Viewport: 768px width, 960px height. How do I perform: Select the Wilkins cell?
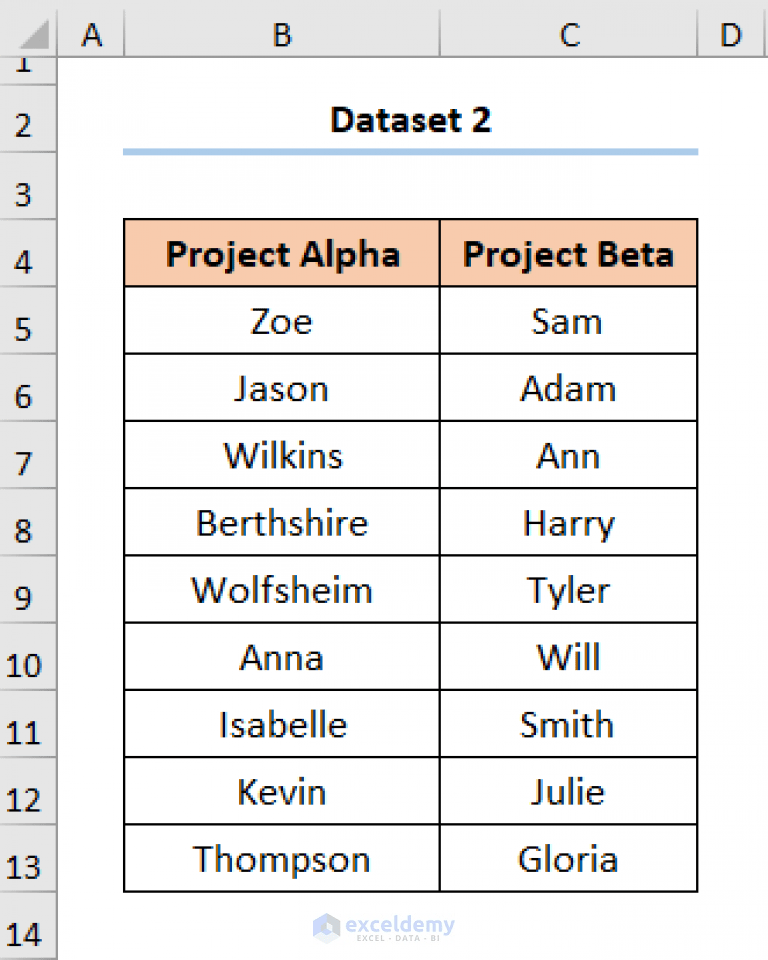click(x=281, y=455)
